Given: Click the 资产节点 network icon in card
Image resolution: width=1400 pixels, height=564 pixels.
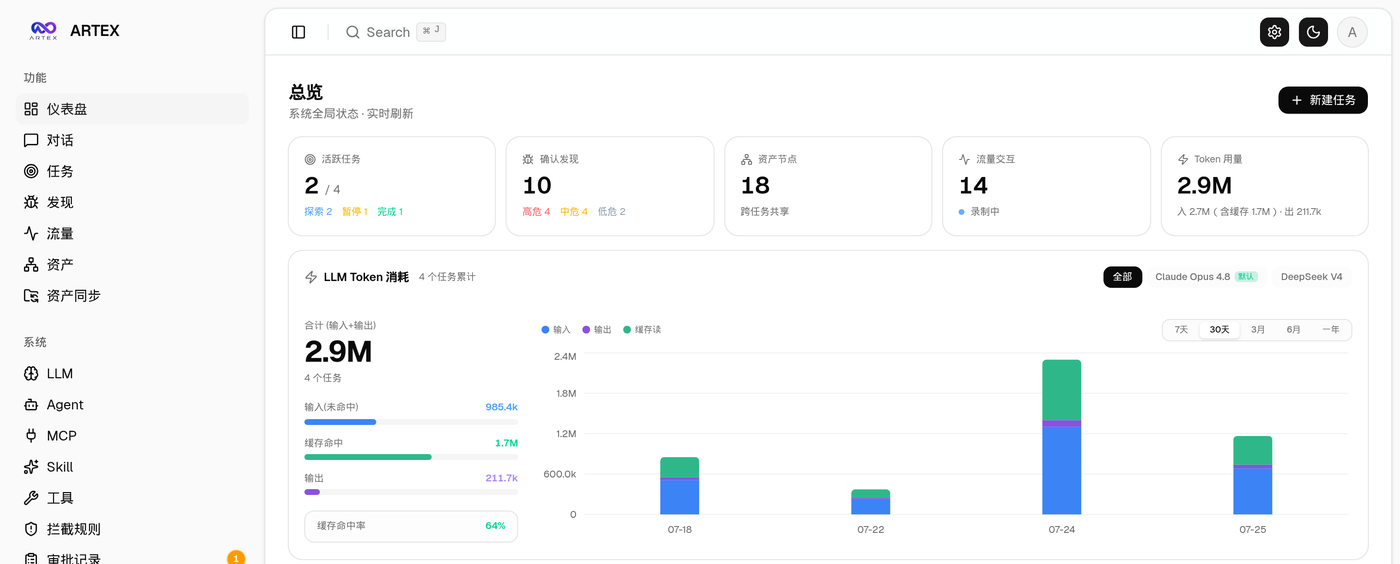Looking at the screenshot, I should (746, 159).
